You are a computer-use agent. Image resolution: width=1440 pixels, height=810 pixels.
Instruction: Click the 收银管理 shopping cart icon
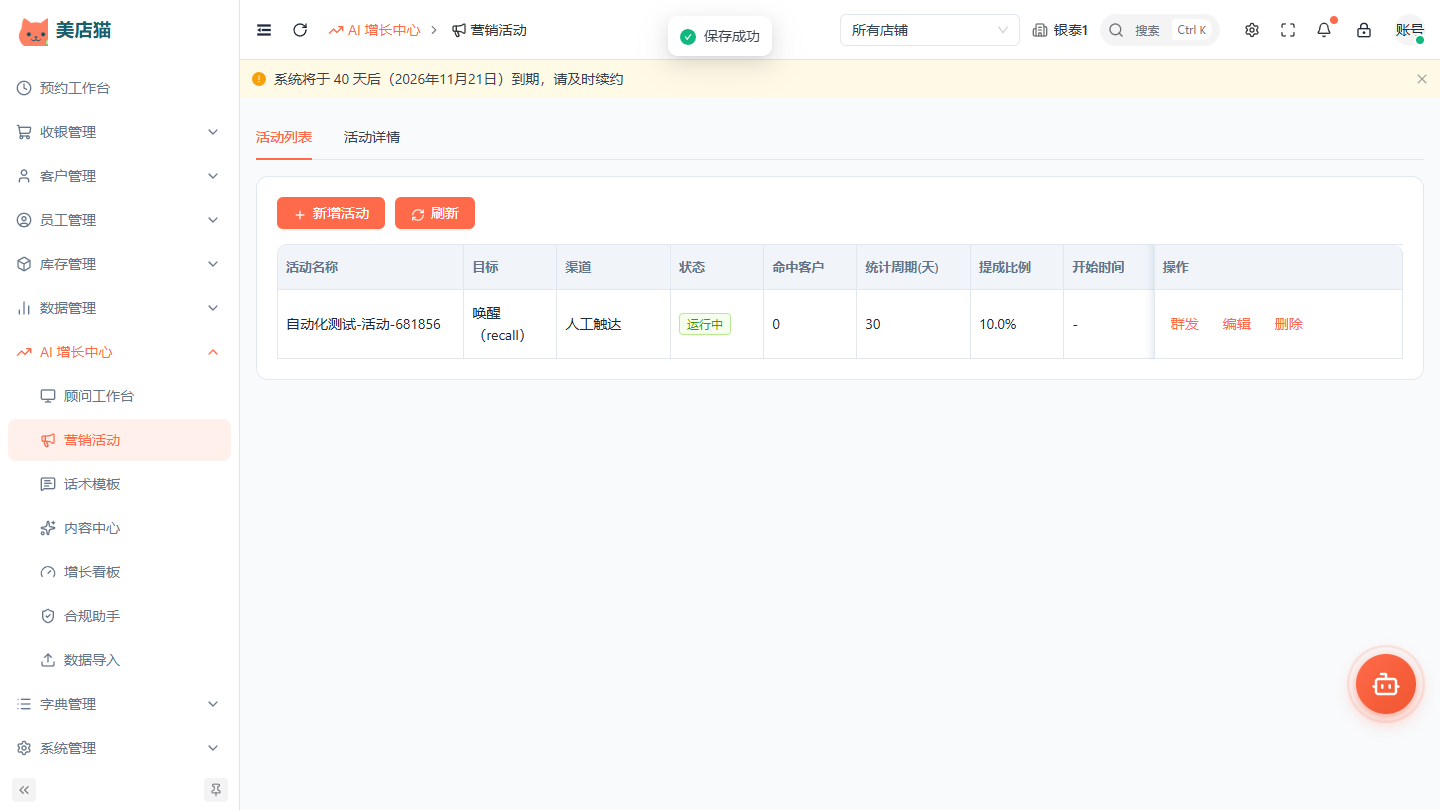24,132
